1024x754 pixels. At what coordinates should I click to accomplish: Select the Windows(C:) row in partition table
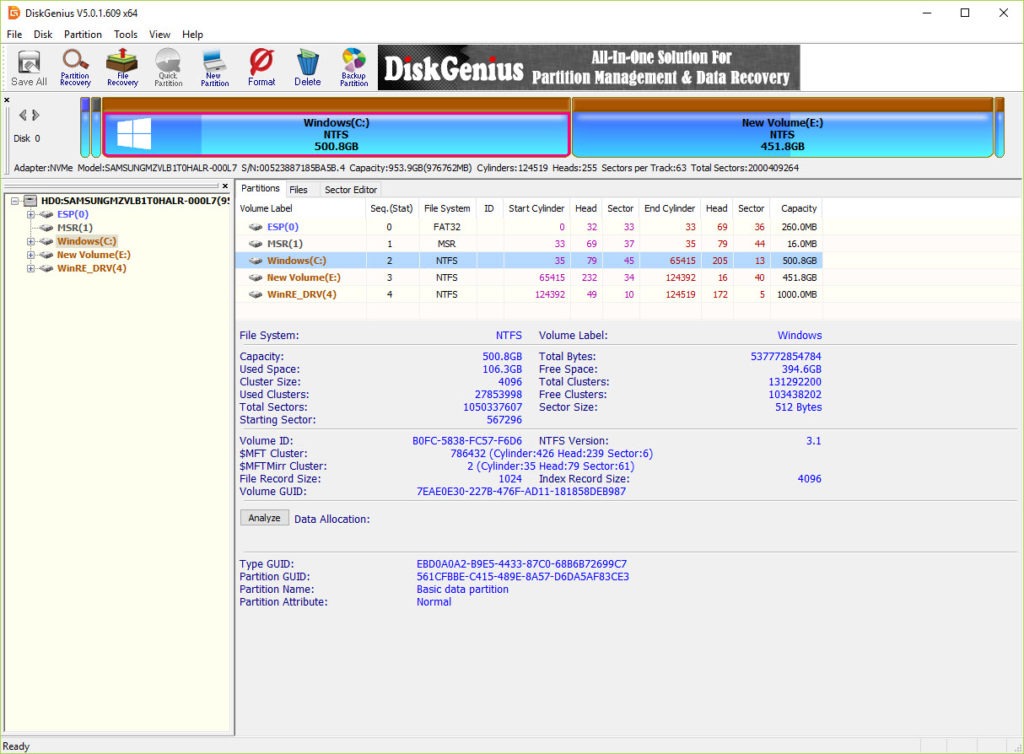(528, 260)
